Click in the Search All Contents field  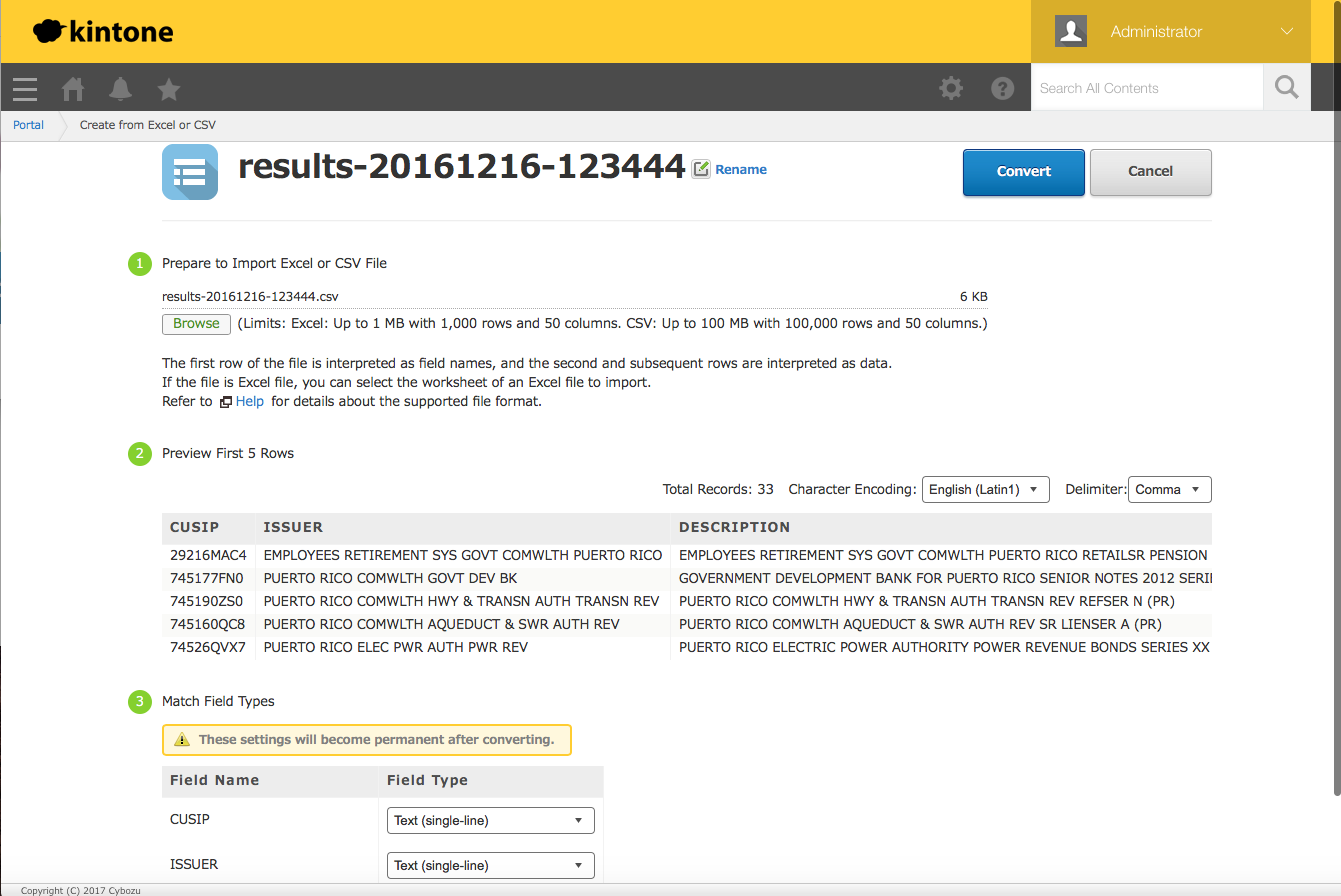coord(1146,88)
